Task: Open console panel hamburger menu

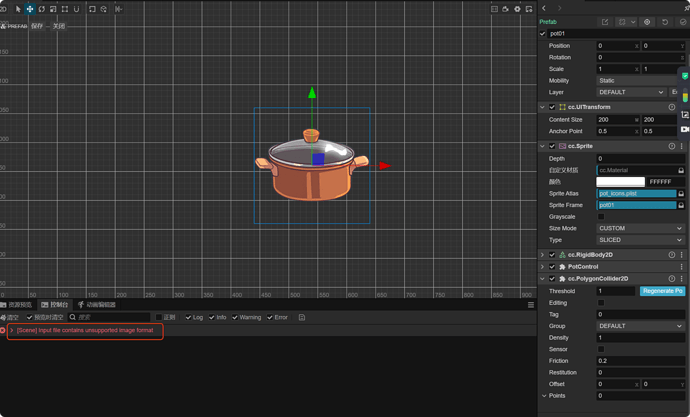Action: pyautogui.click(x=531, y=305)
